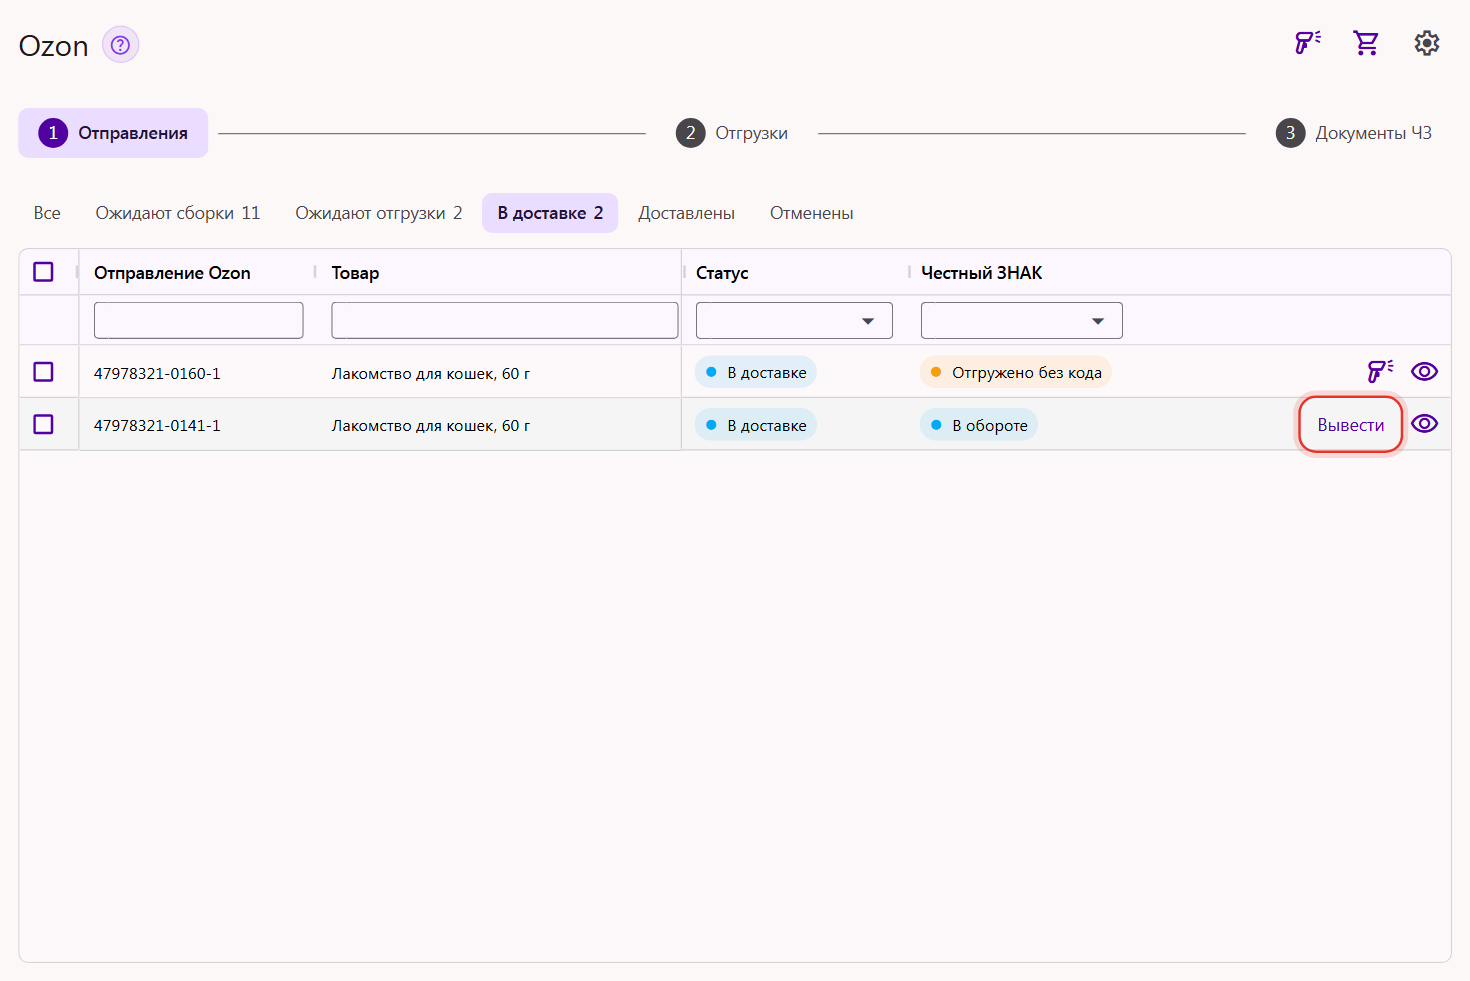
Task: Click В доставке badge in row 47978321-0141-1
Action: click(756, 425)
